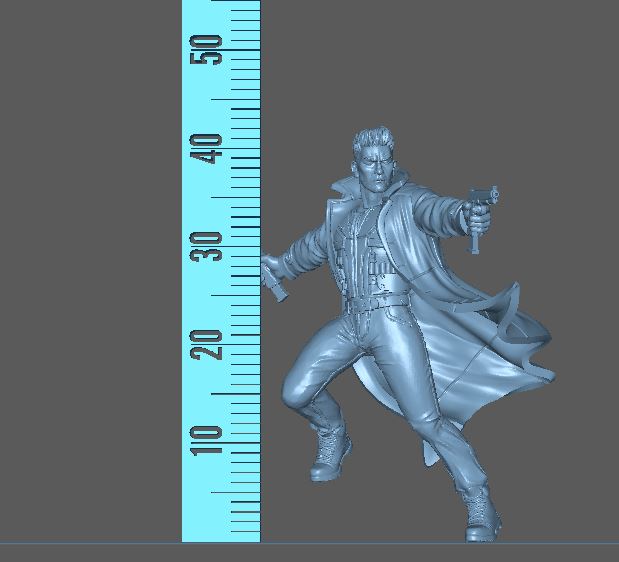
Task: Click the 50 mark on the ruler
Action: point(209,50)
